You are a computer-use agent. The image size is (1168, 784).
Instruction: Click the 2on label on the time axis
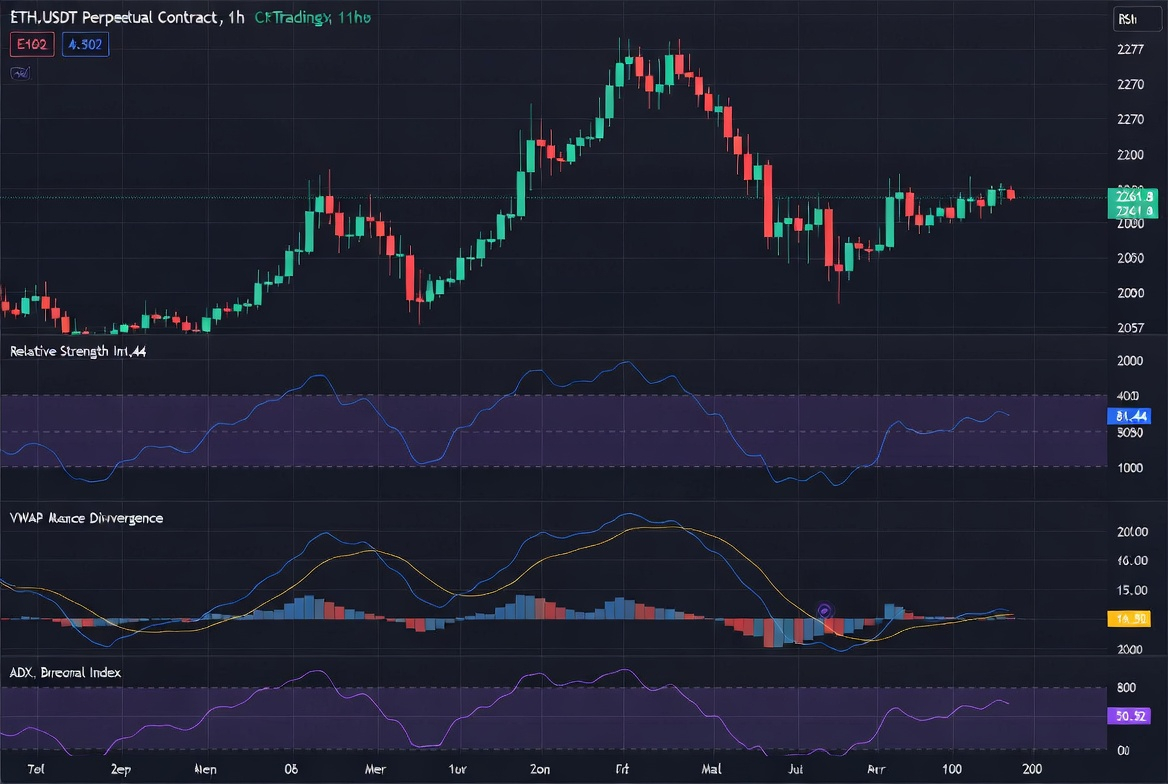(540, 769)
